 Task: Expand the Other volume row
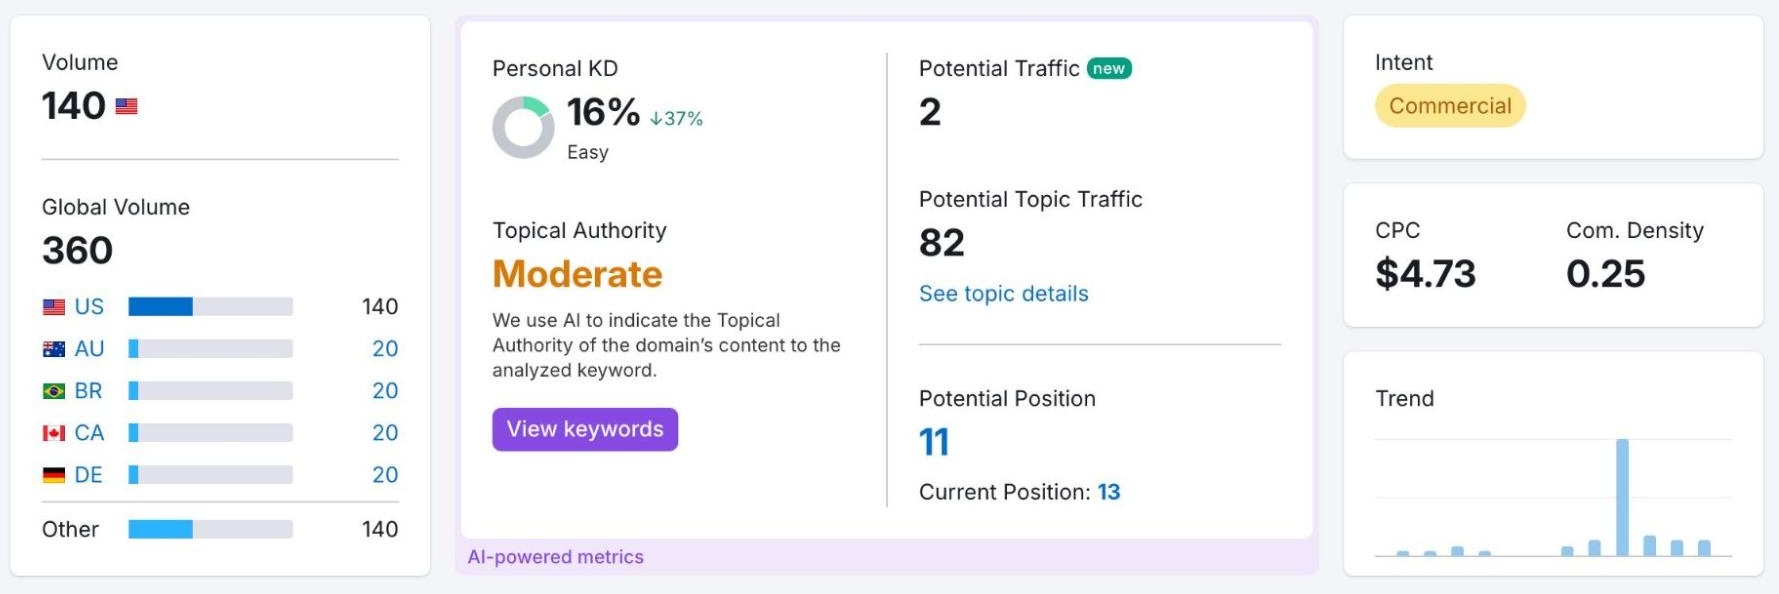pos(70,528)
